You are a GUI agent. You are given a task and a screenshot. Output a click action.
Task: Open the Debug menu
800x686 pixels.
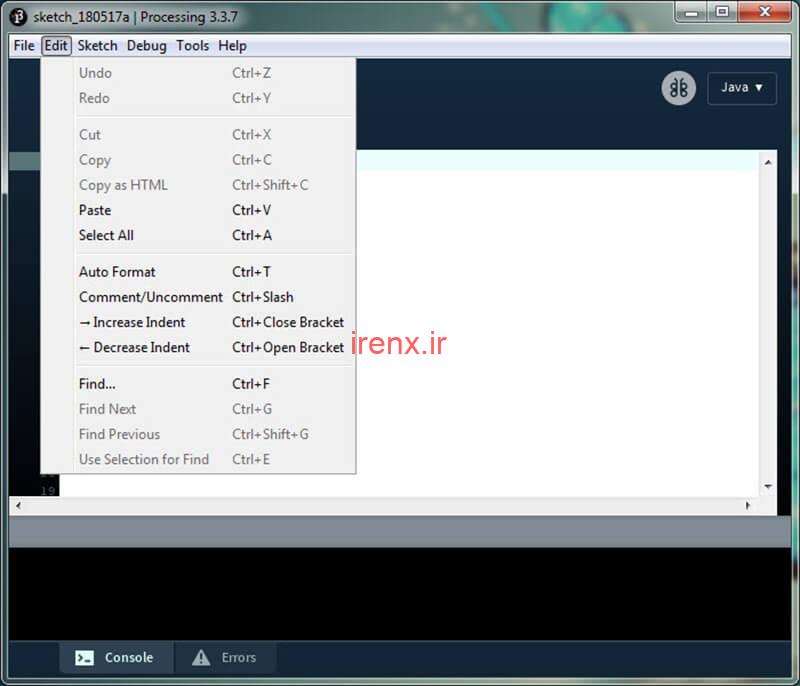click(147, 46)
